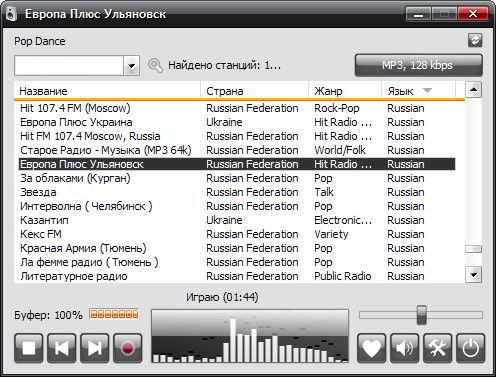Click the volume slider handle

(x=422, y=315)
